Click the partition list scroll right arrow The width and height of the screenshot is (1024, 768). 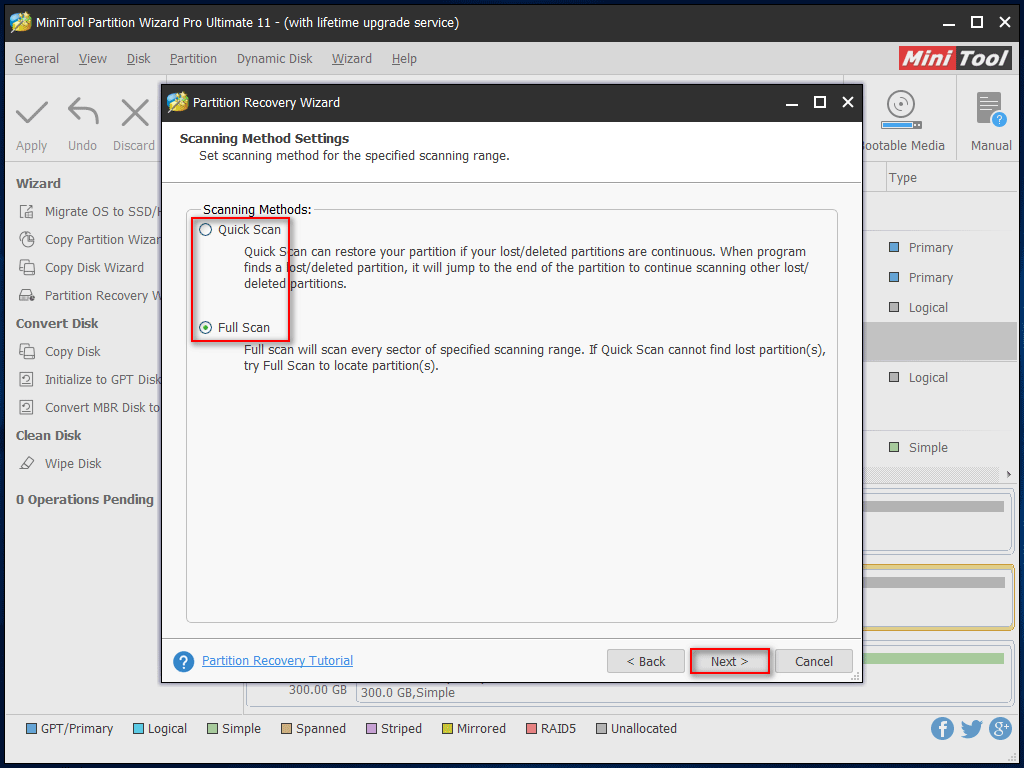pyautogui.click(x=1009, y=475)
